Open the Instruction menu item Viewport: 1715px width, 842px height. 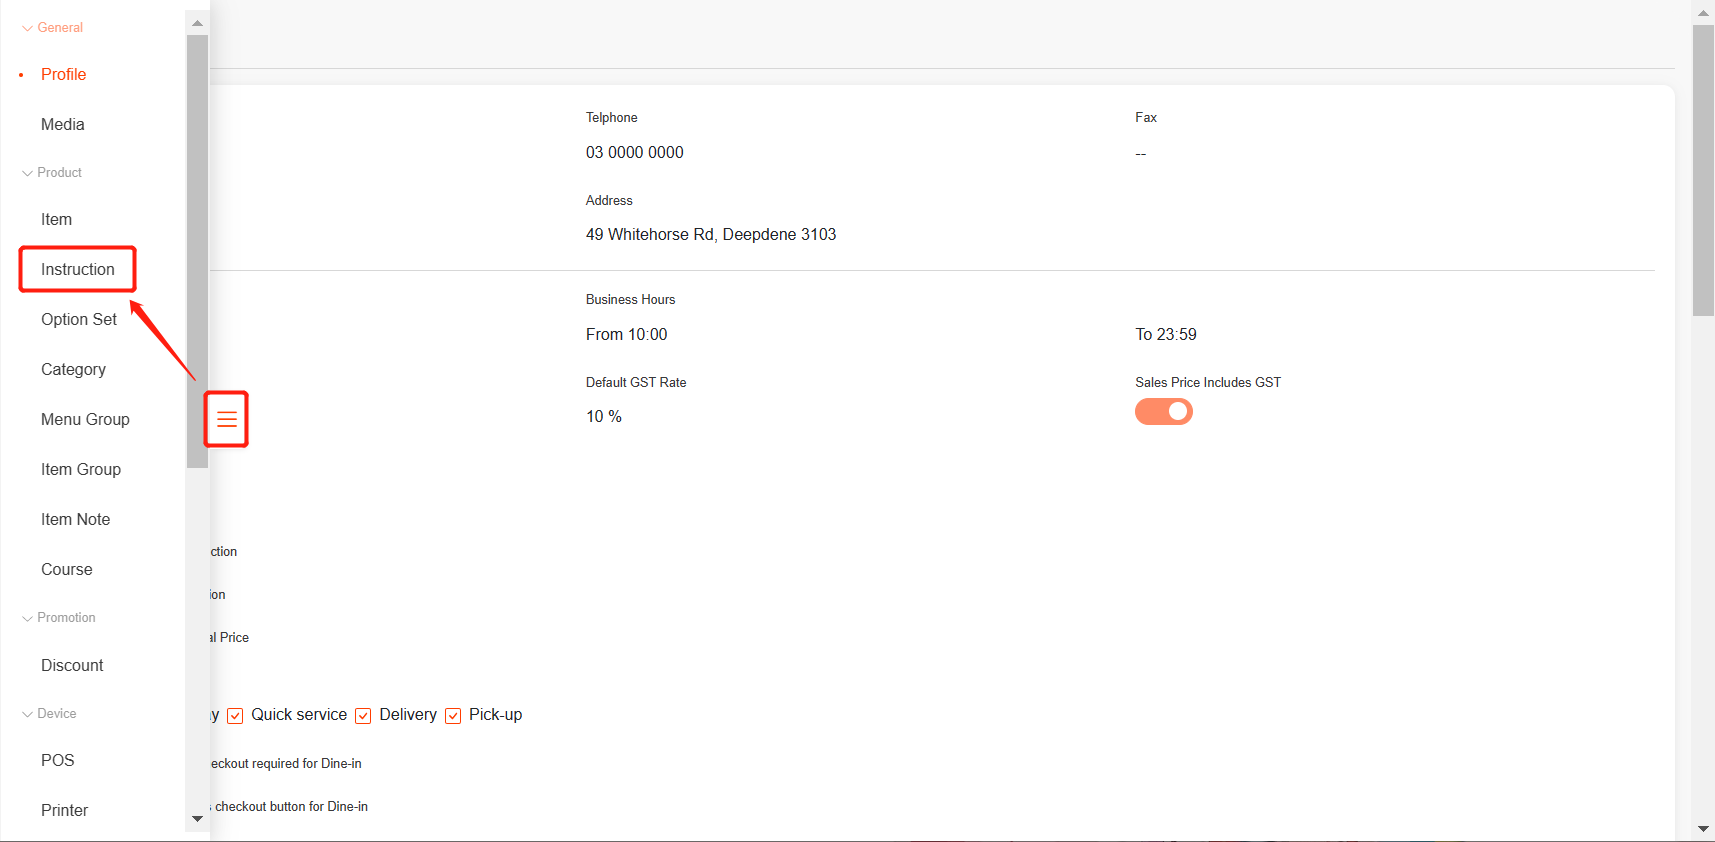point(78,270)
